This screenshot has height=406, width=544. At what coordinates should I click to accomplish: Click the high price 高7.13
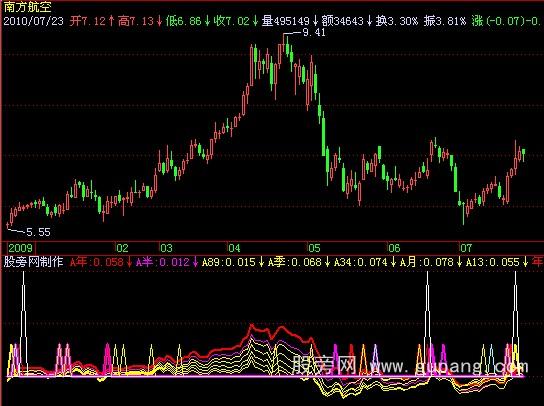tap(135, 21)
